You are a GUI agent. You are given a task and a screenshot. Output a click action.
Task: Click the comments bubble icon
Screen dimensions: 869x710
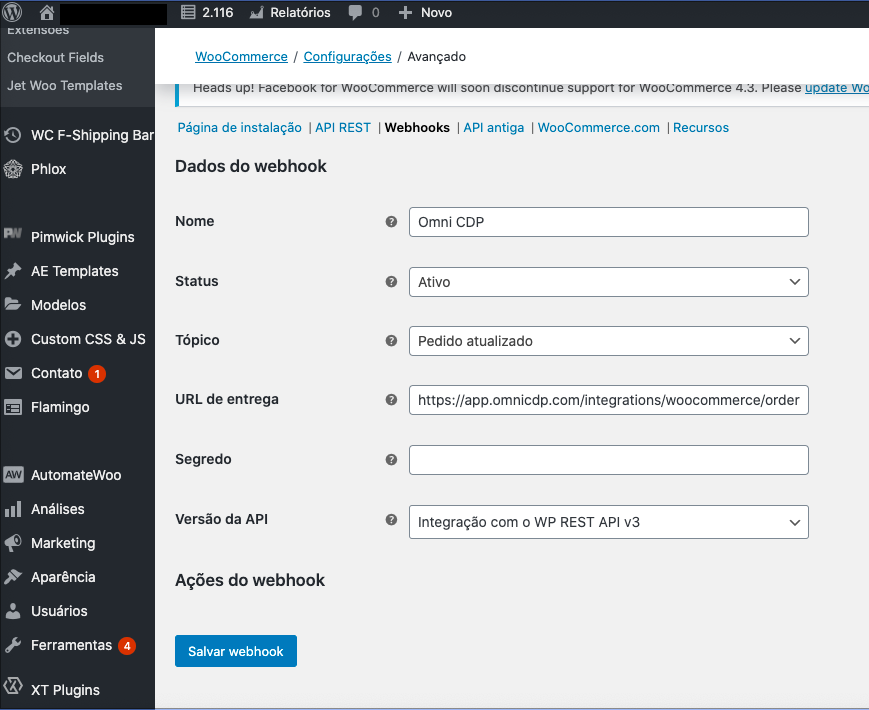click(356, 13)
